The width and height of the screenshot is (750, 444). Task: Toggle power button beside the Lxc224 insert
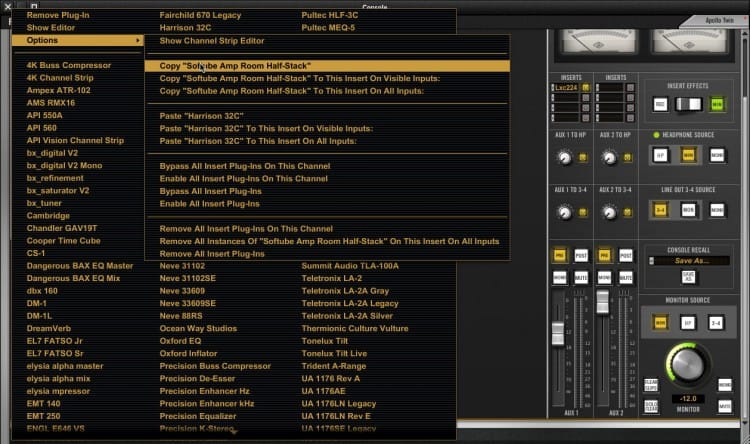point(585,88)
